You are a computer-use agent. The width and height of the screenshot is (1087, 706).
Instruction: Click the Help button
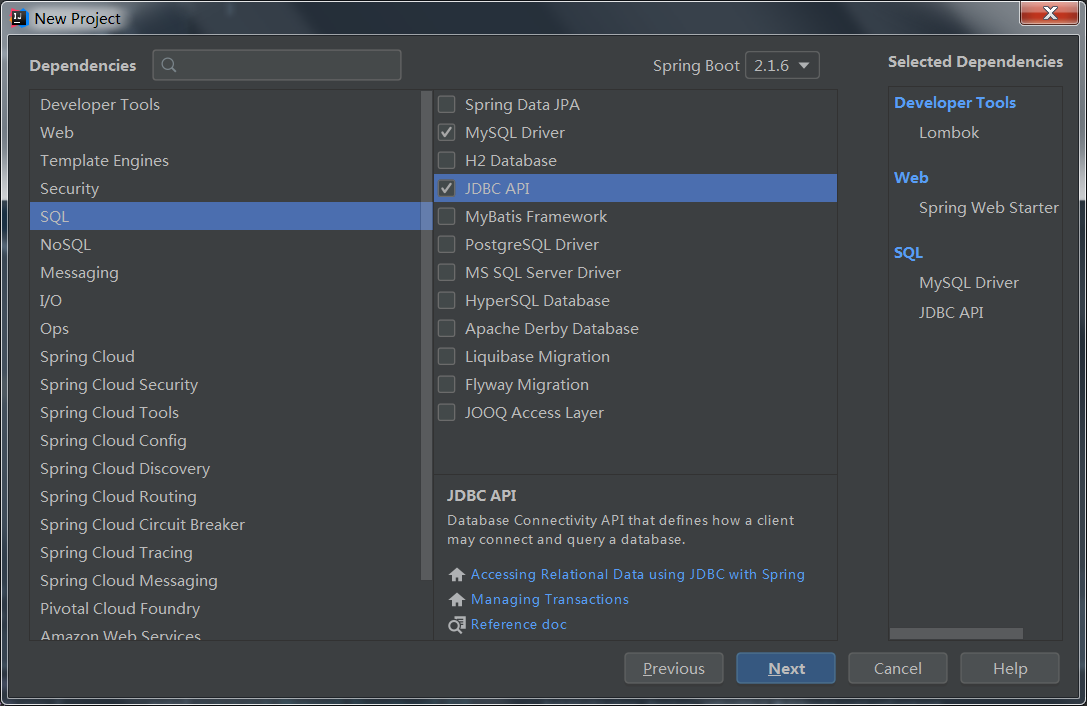click(x=1010, y=669)
